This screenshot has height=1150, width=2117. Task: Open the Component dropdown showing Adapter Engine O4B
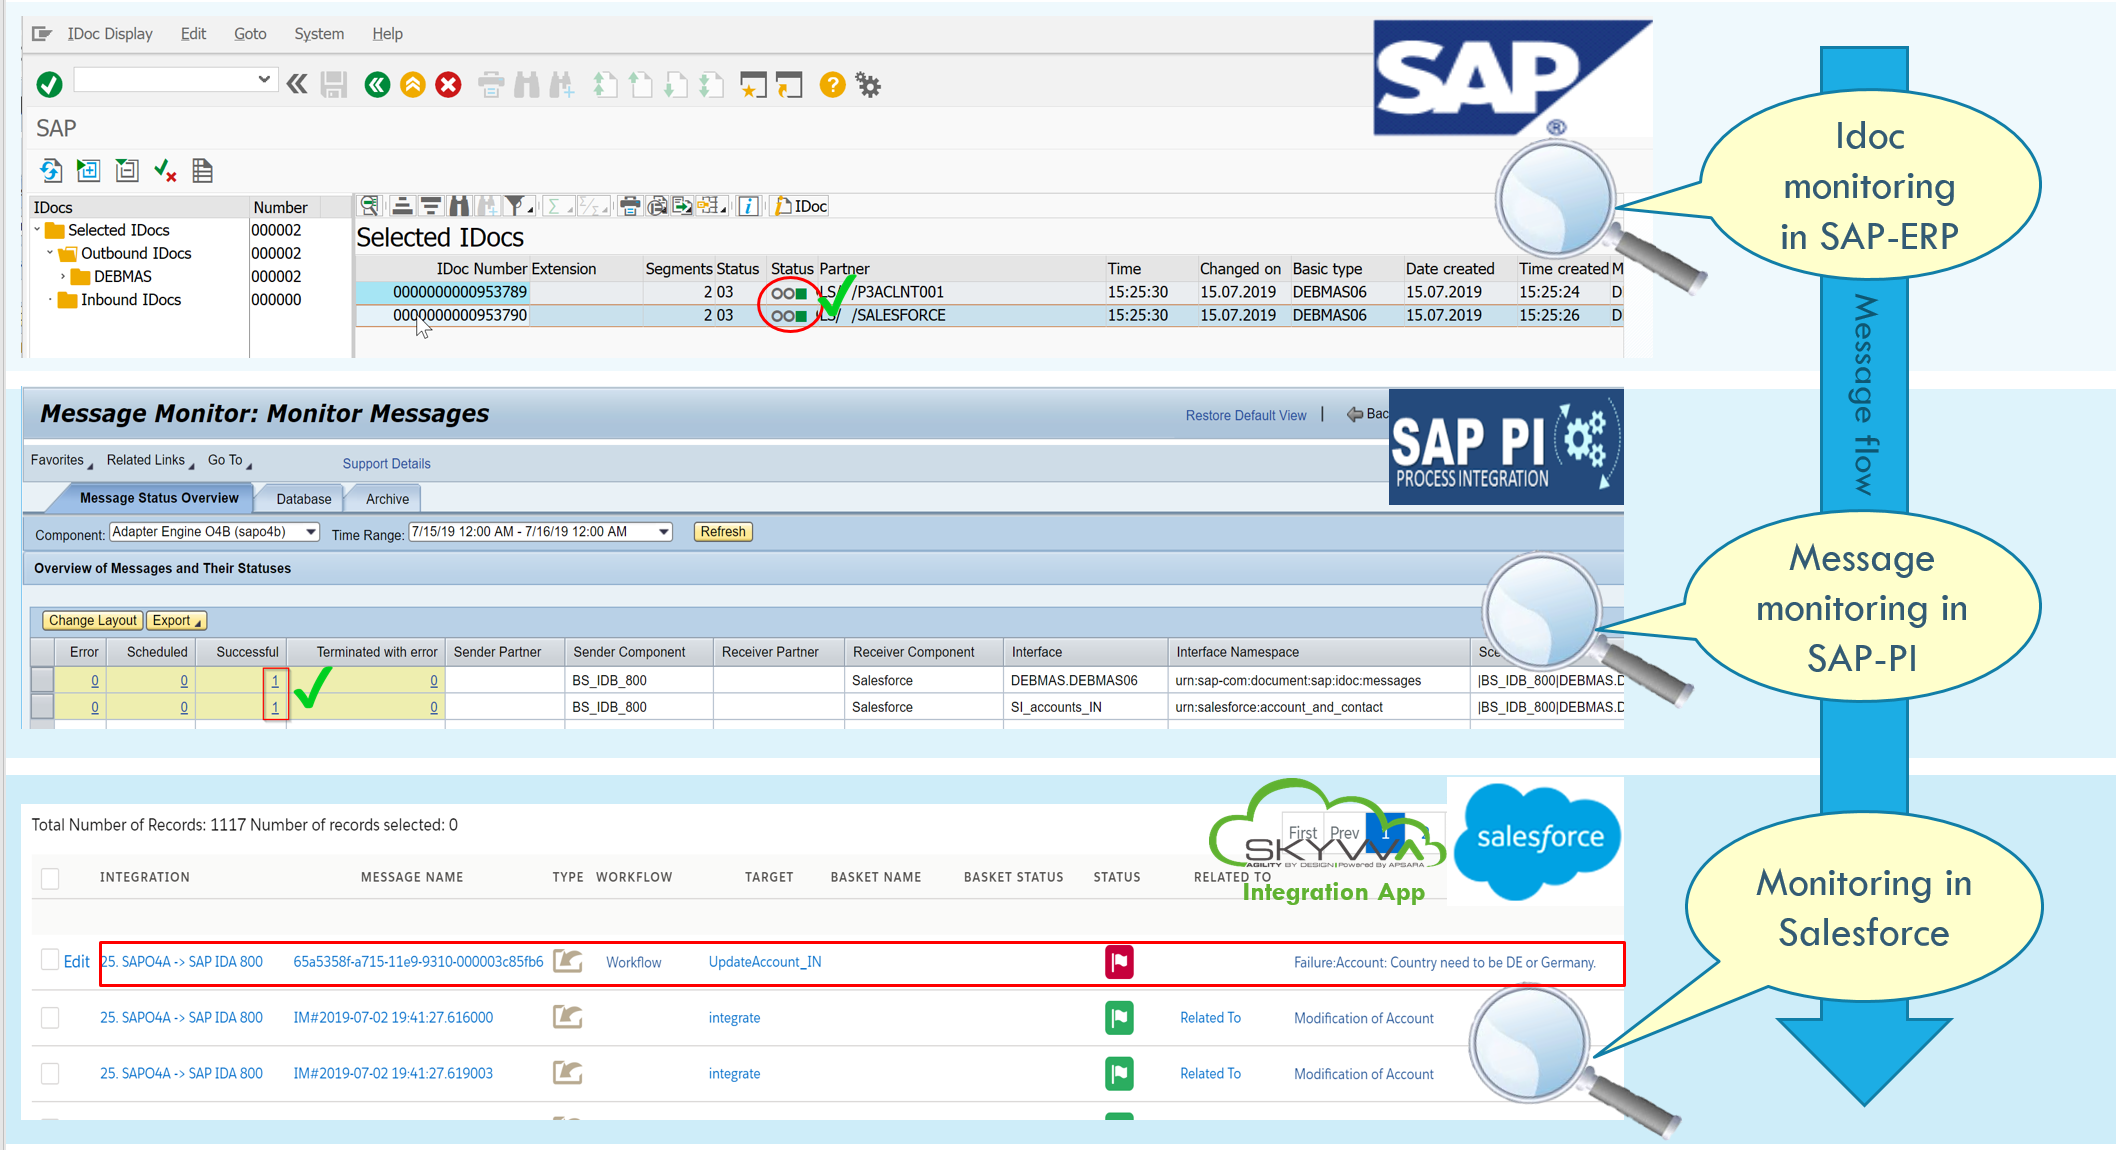310,532
